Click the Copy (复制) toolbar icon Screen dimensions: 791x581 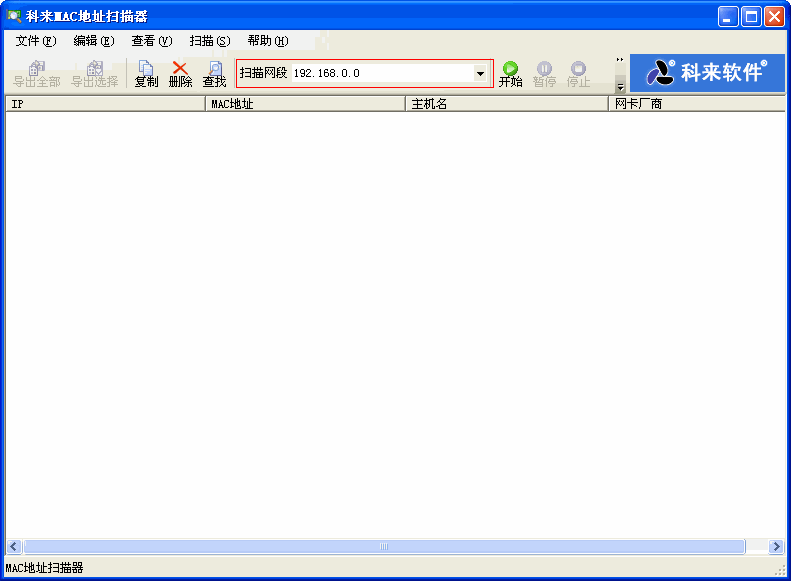tap(146, 74)
